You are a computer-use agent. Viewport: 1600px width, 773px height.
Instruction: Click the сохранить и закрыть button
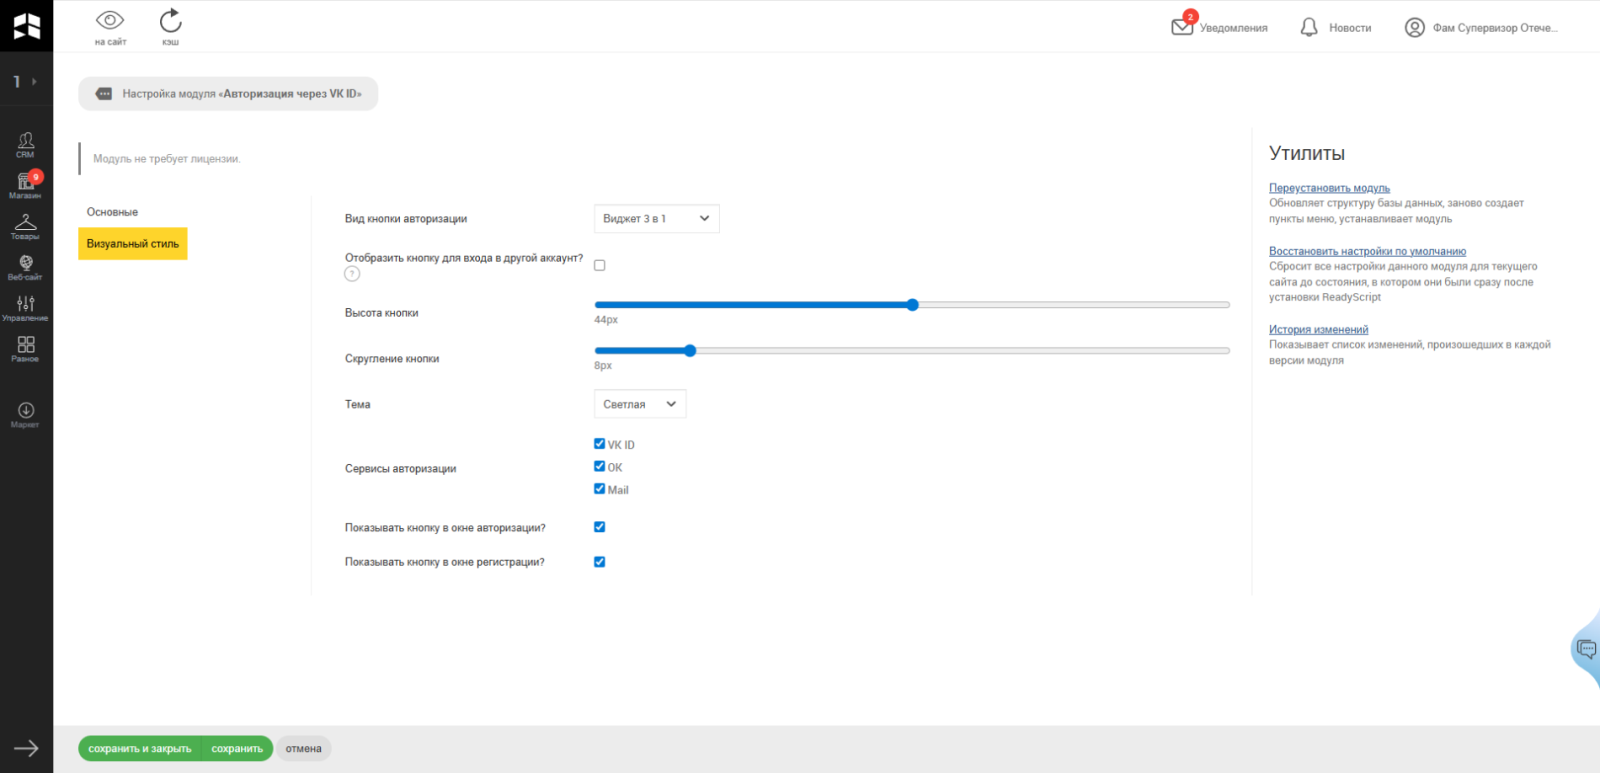[139, 748]
